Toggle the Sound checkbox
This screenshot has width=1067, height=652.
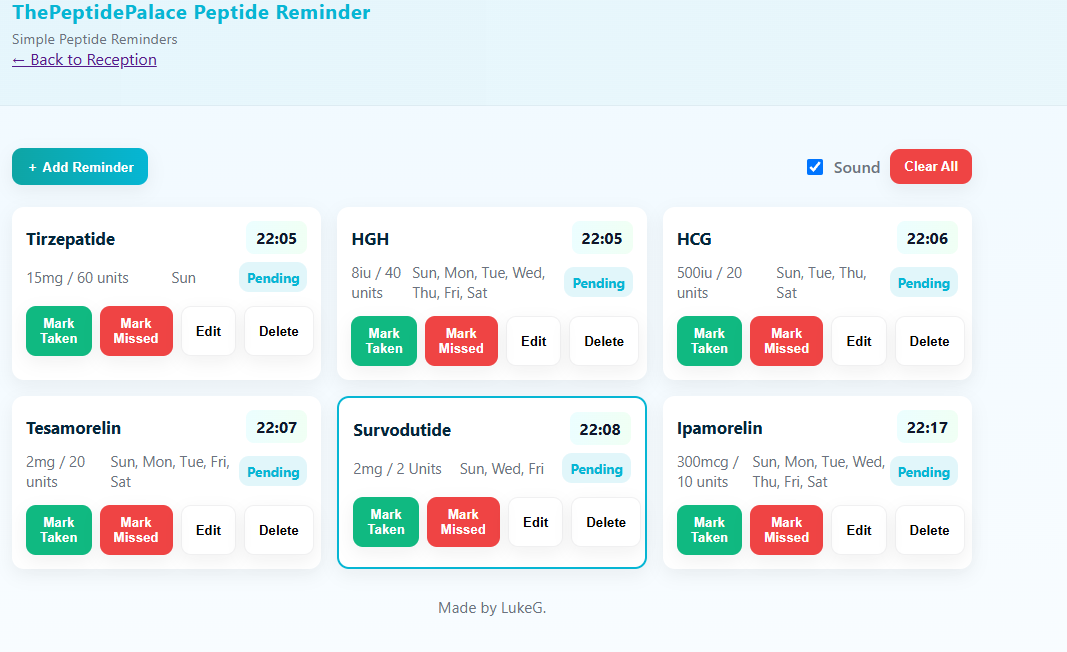[815, 167]
